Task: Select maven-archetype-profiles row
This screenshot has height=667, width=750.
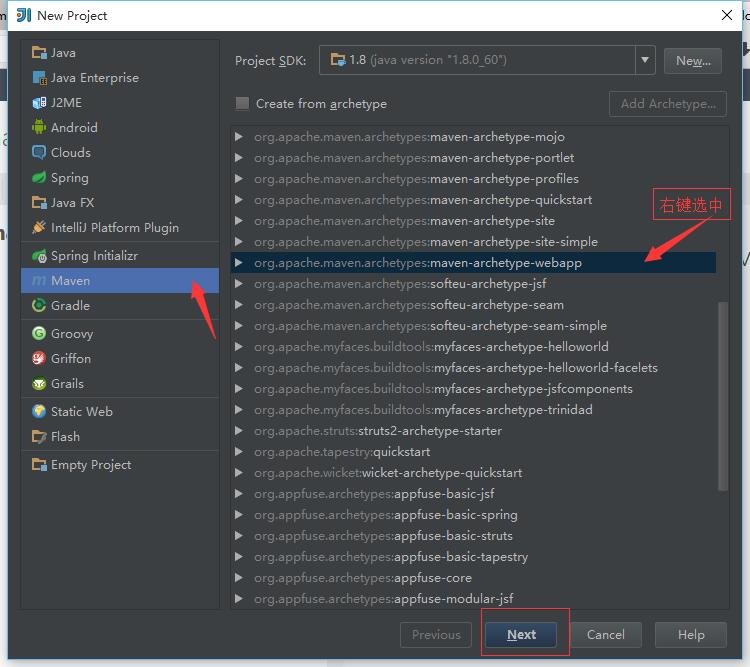Action: 473,179
